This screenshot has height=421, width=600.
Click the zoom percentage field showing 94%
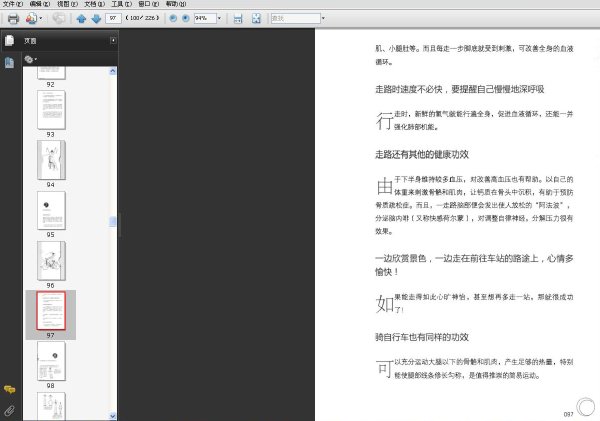(205, 18)
